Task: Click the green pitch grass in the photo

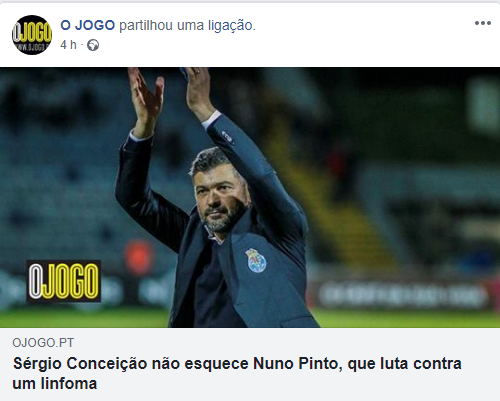Action: click(407, 318)
